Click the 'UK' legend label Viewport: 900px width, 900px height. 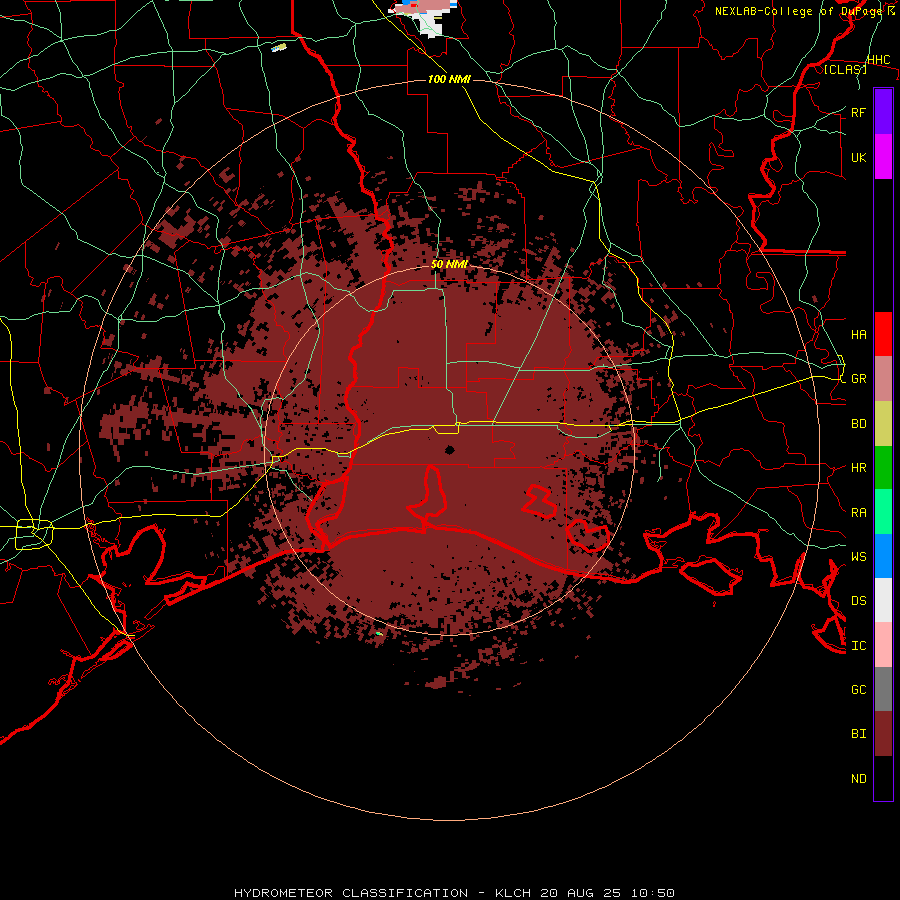pyautogui.click(x=859, y=157)
